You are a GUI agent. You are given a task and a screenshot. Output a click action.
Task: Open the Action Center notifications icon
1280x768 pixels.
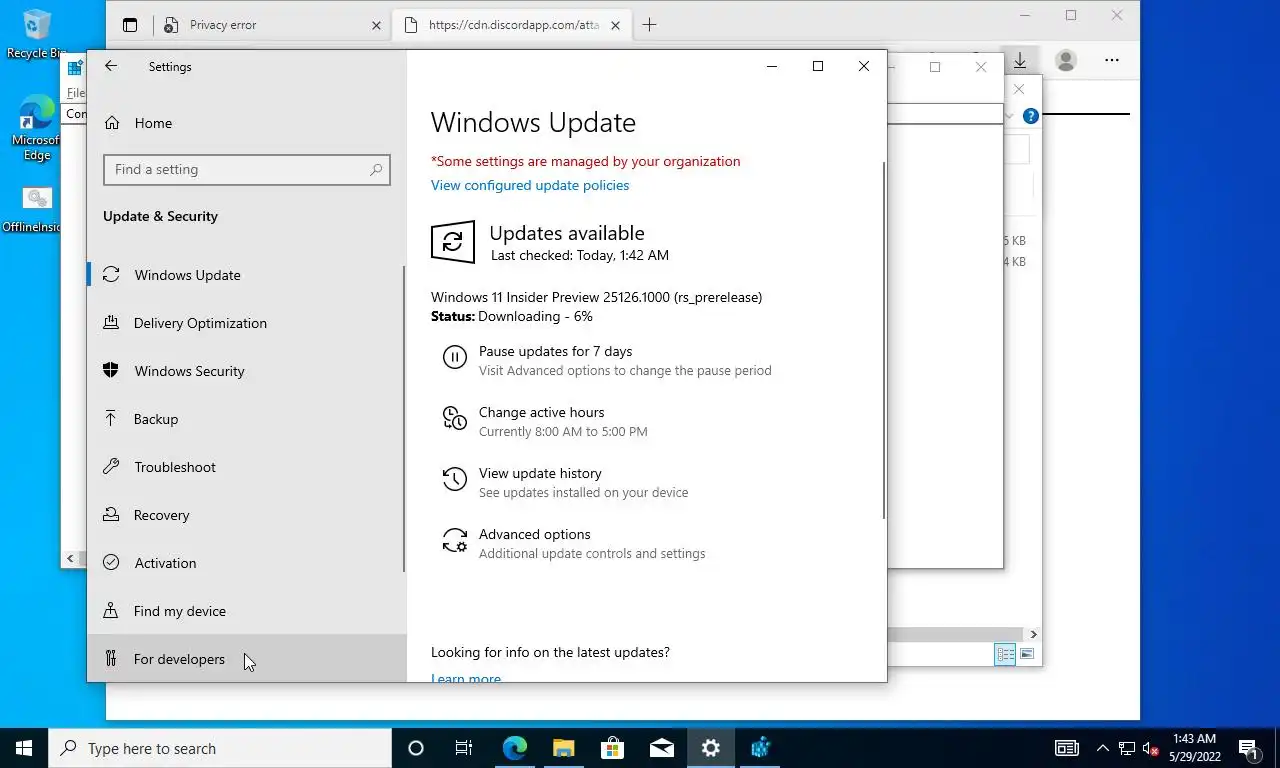(1250, 748)
